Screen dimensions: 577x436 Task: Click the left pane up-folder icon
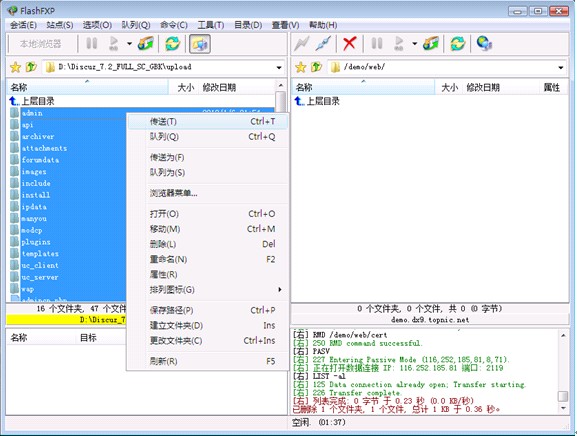point(31,67)
